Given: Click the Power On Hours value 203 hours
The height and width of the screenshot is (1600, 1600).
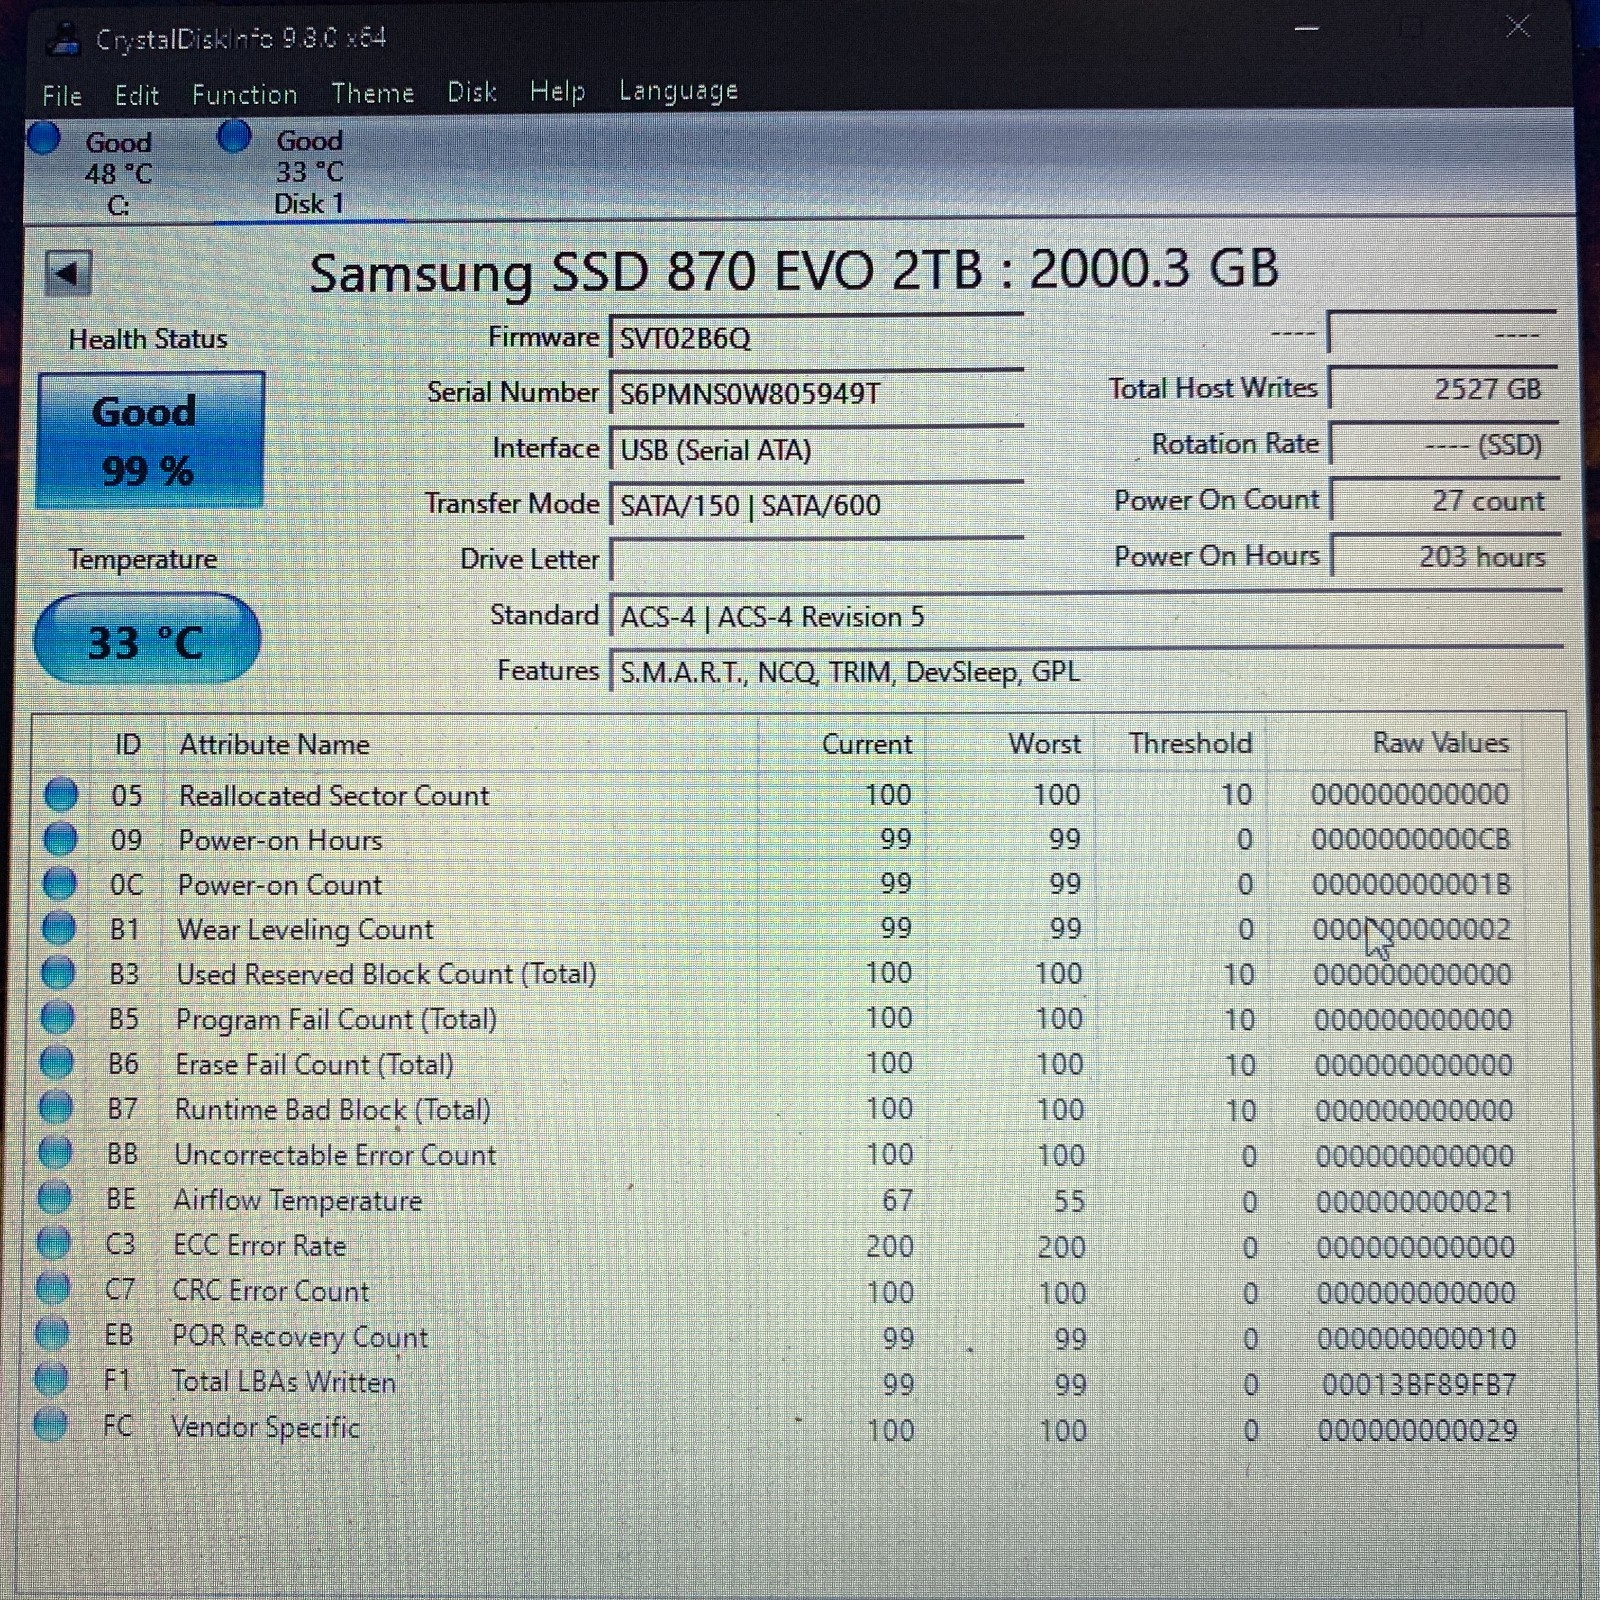Looking at the screenshot, I should click(1446, 557).
